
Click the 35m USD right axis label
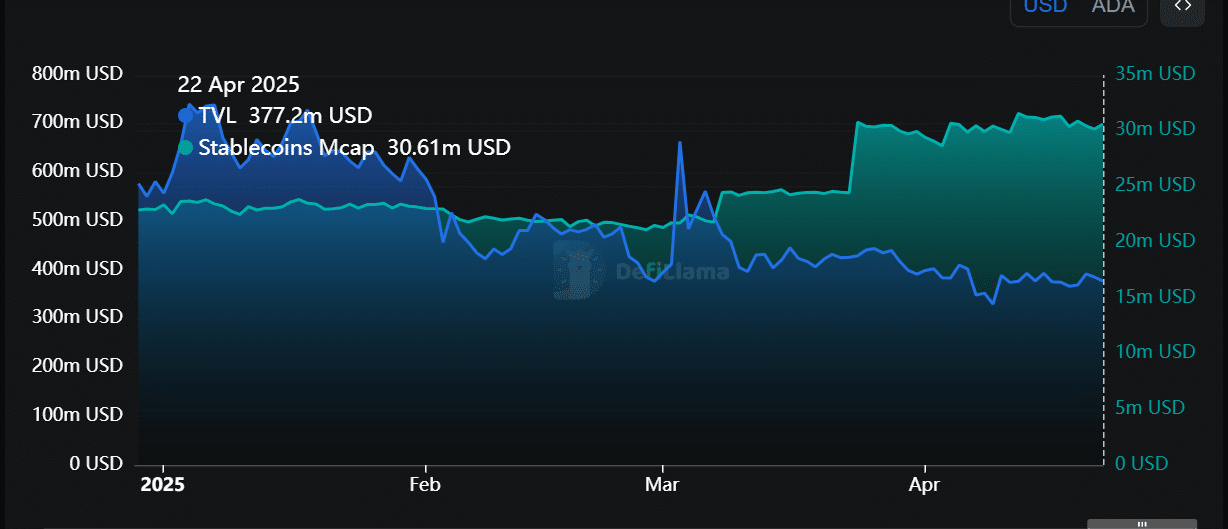1154,74
